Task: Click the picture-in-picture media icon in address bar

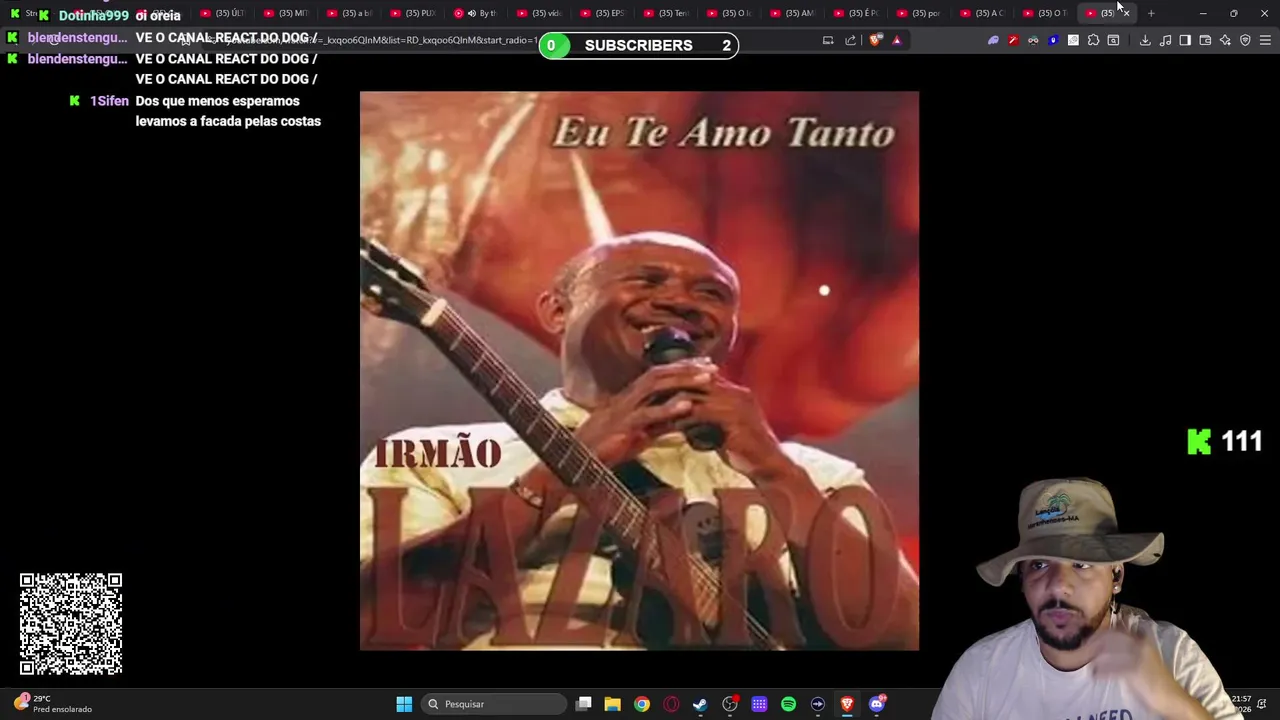Action: click(x=828, y=40)
